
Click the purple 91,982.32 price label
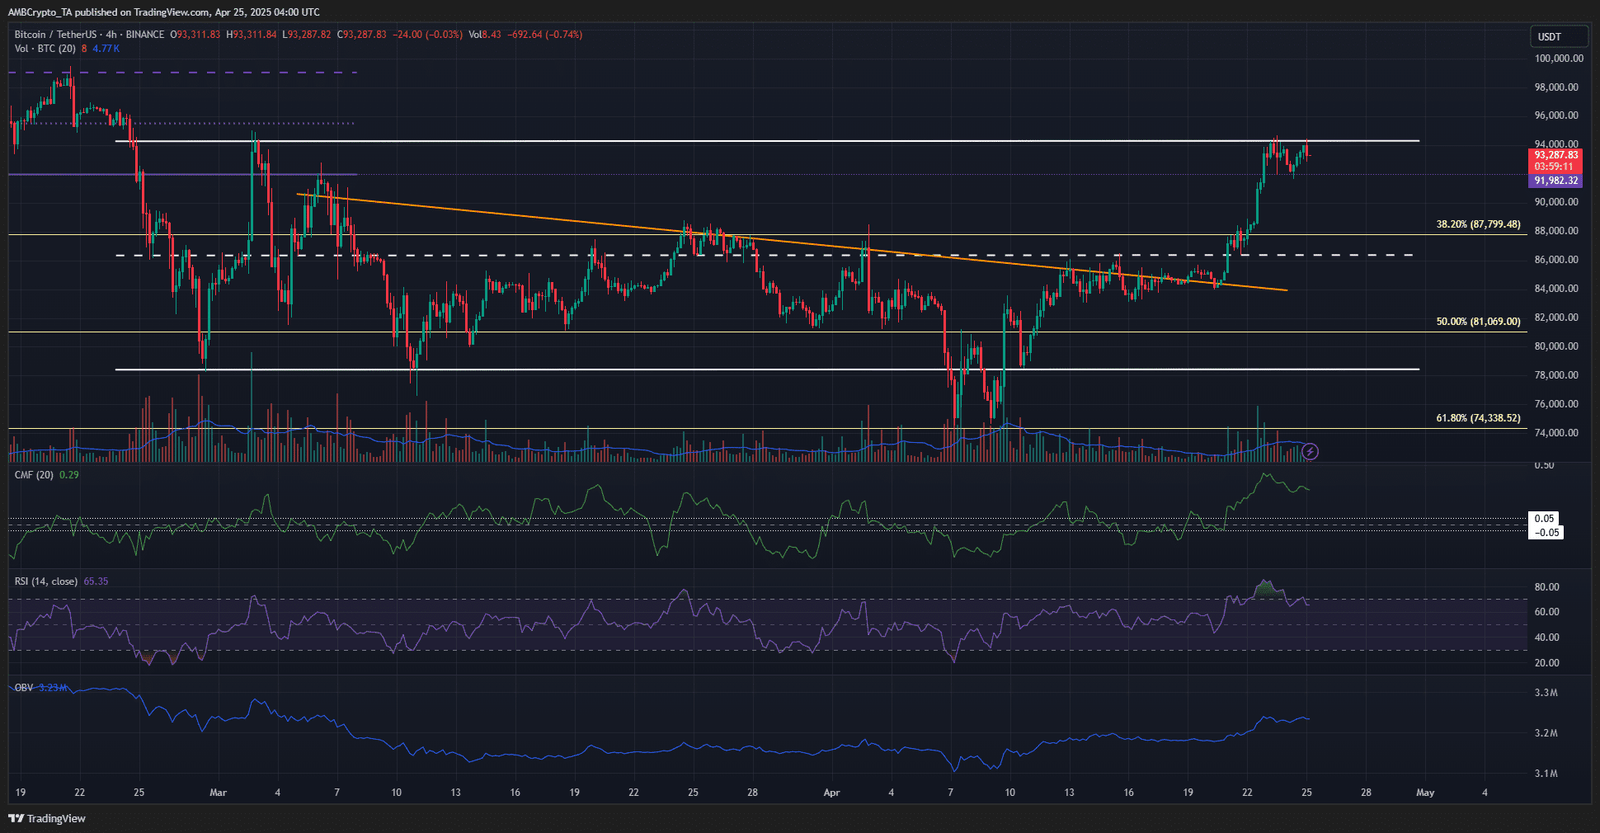[x=1556, y=181]
